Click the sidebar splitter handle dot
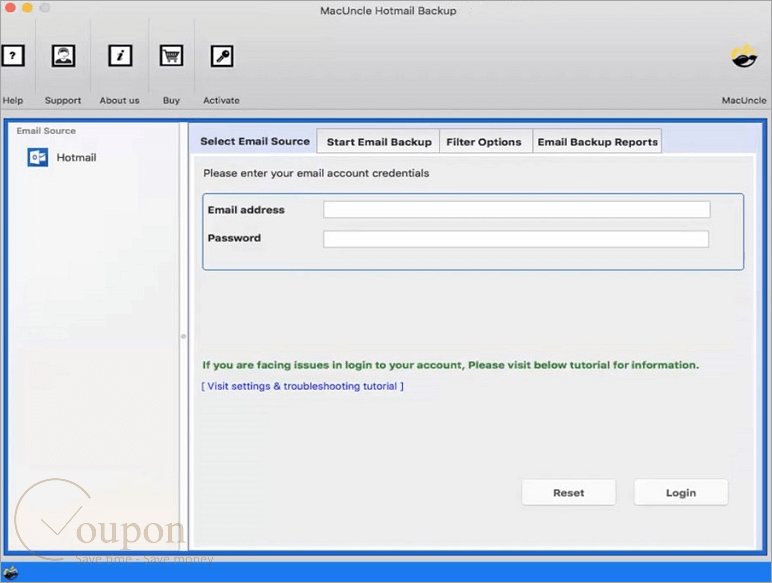772x583 pixels. point(183,336)
